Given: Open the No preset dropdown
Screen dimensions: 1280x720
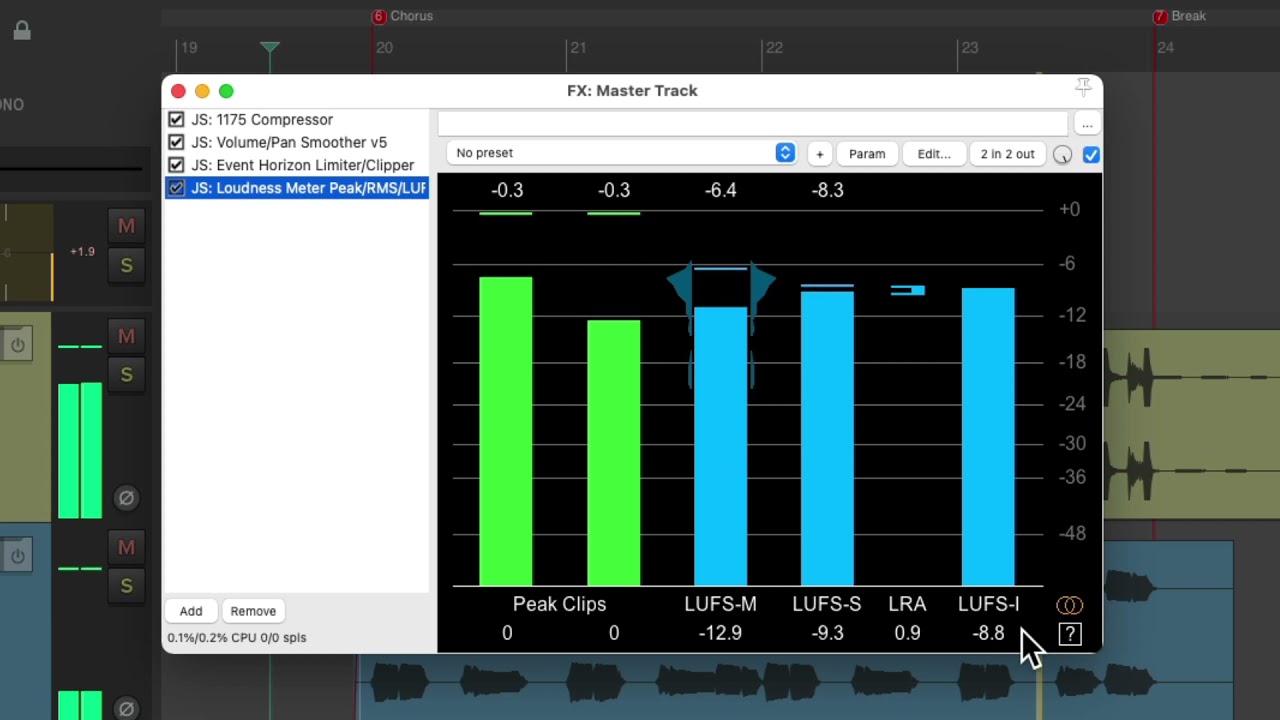Looking at the screenshot, I should 621,153.
